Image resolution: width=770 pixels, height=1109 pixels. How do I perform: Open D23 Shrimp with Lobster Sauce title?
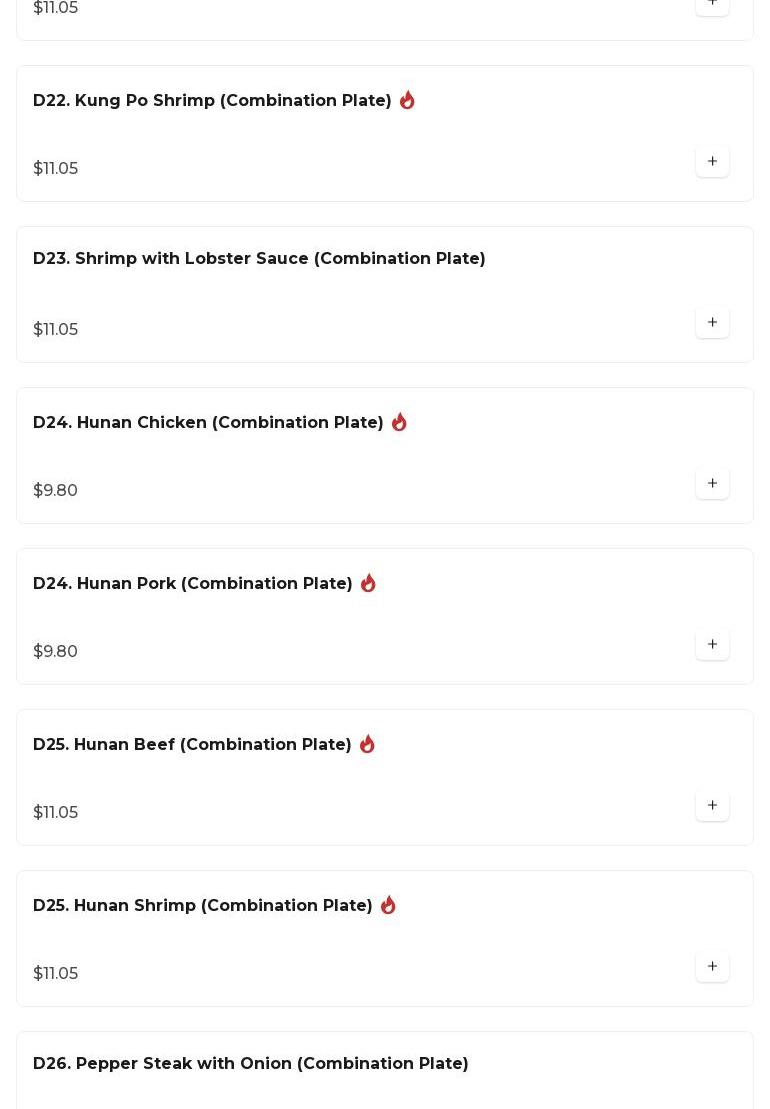coord(259,259)
